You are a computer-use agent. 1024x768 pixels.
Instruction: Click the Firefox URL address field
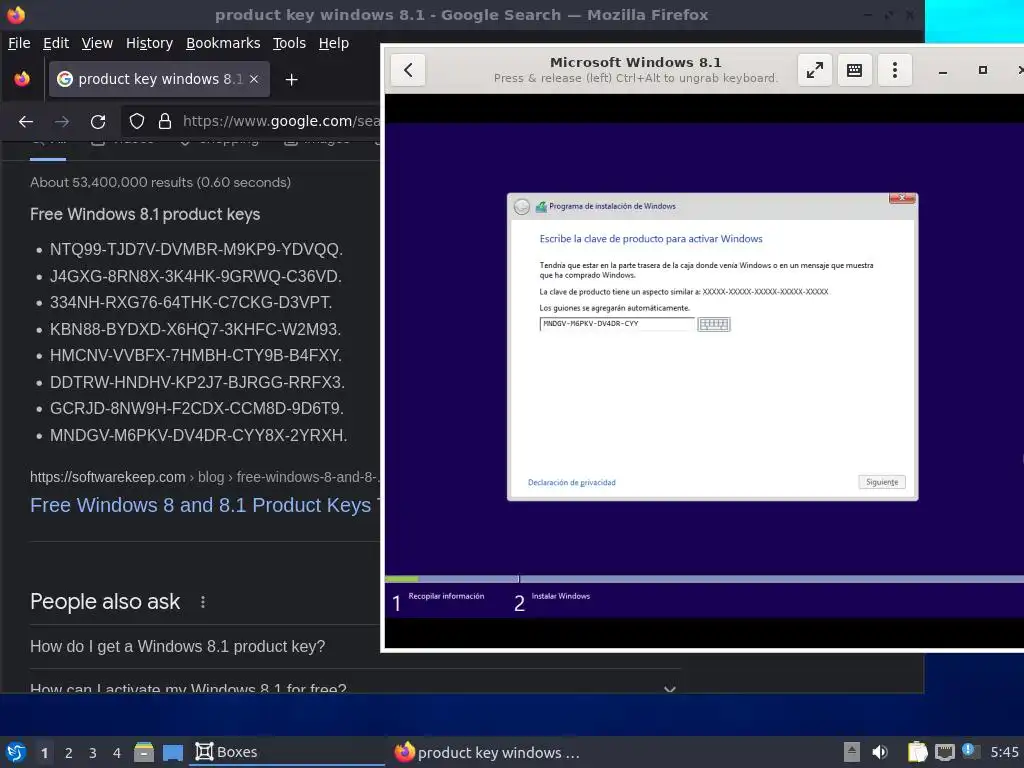point(281,121)
